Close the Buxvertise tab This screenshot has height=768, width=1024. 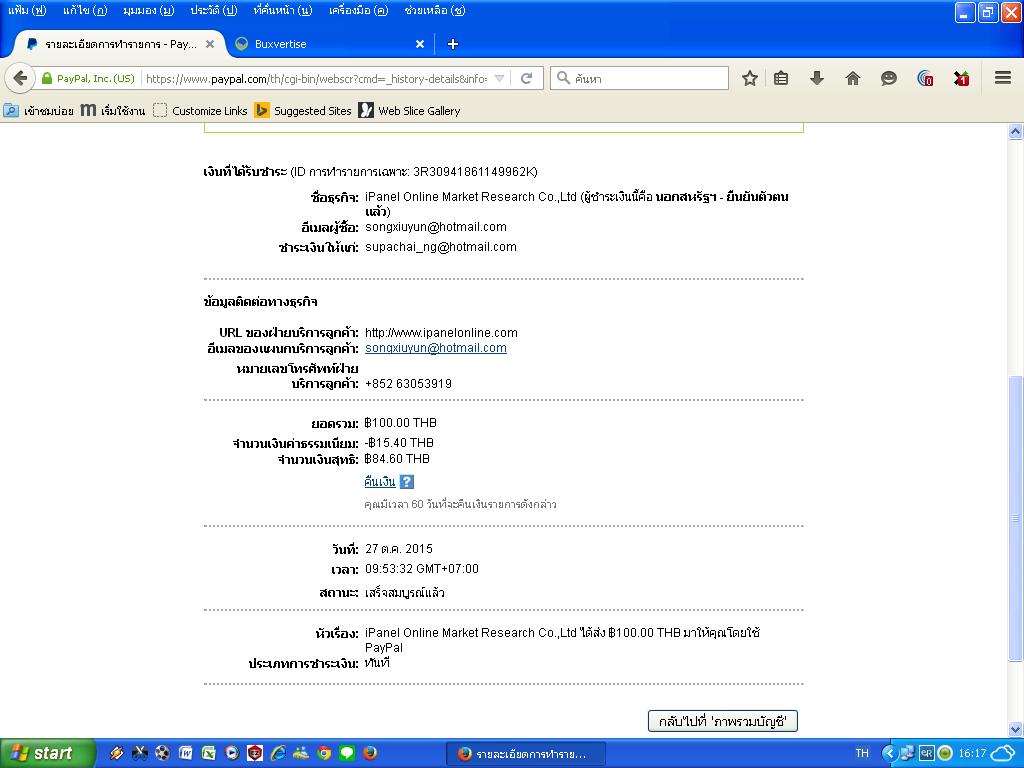(x=420, y=44)
